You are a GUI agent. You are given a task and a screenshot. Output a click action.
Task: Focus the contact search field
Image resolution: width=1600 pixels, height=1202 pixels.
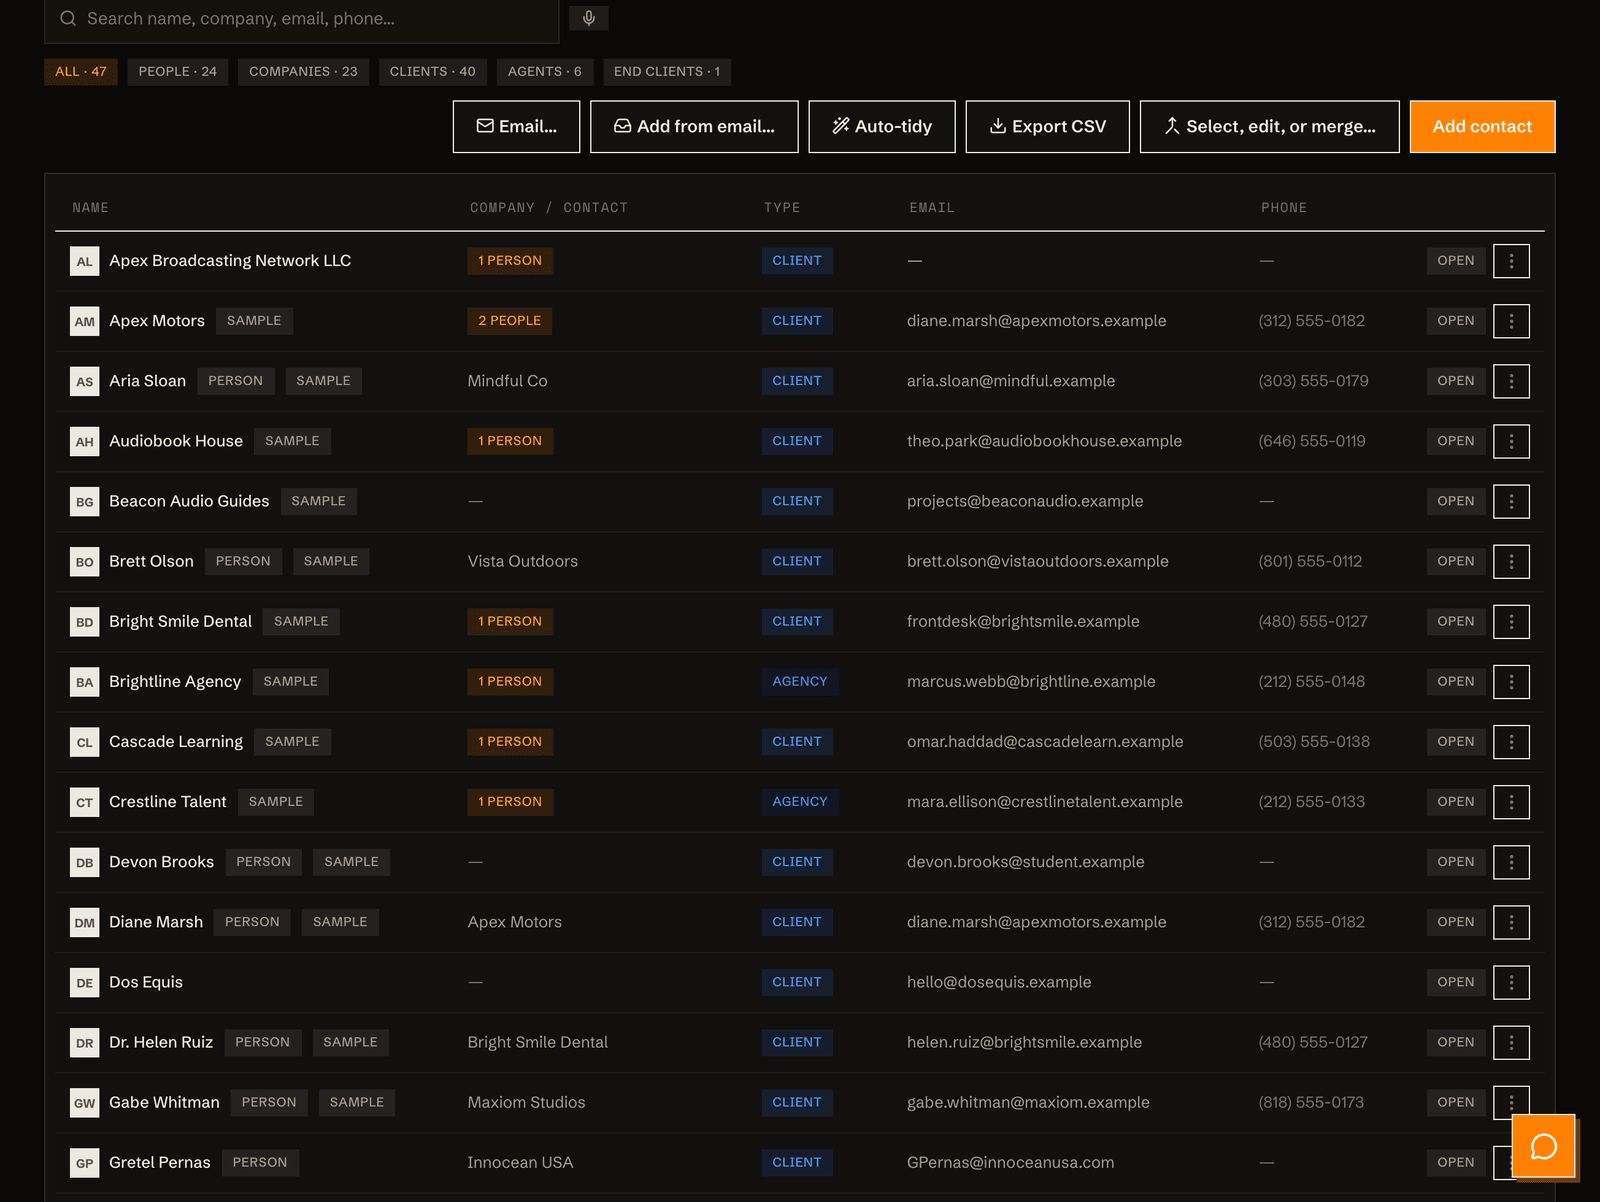[301, 19]
